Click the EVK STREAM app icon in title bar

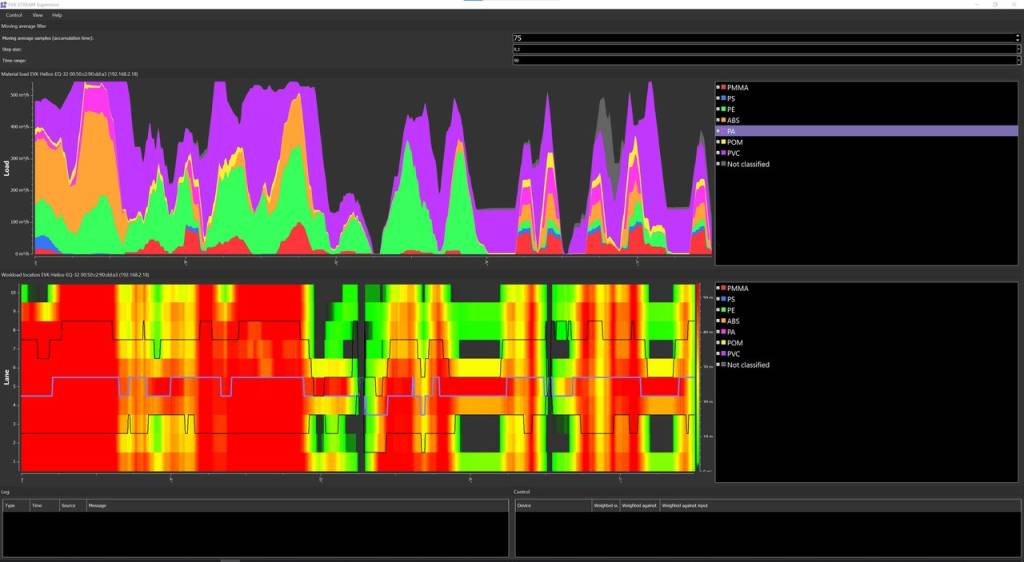pos(4,4)
